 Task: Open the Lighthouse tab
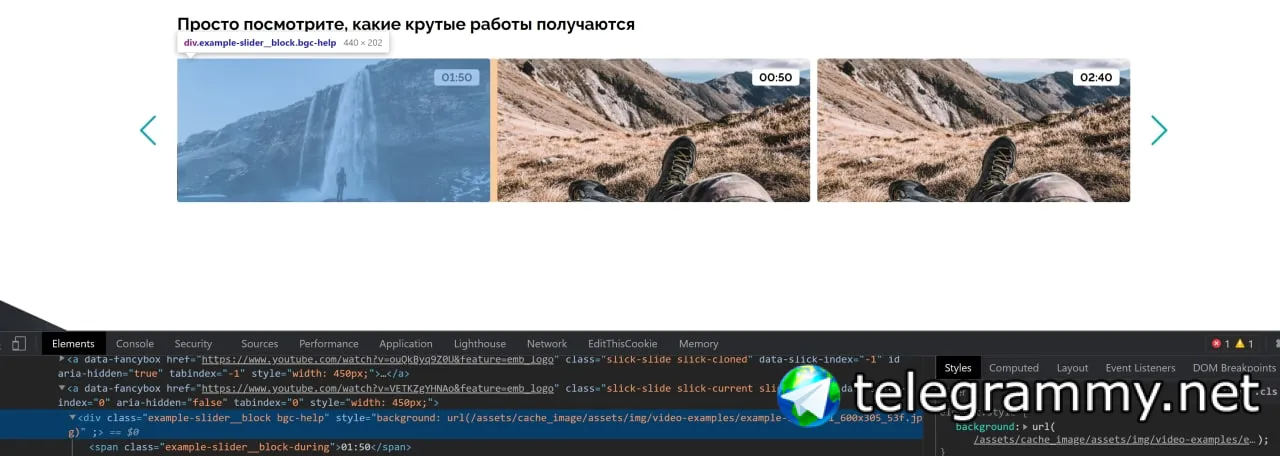(480, 344)
